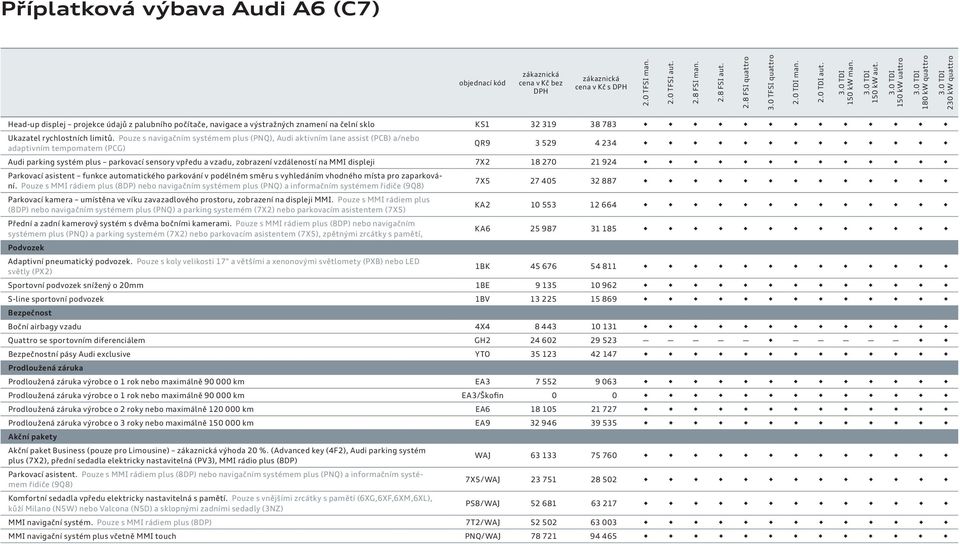Click the '2.0 TFSI man.' engine column header
This screenshot has height=544, width=960.
[x=646, y=83]
